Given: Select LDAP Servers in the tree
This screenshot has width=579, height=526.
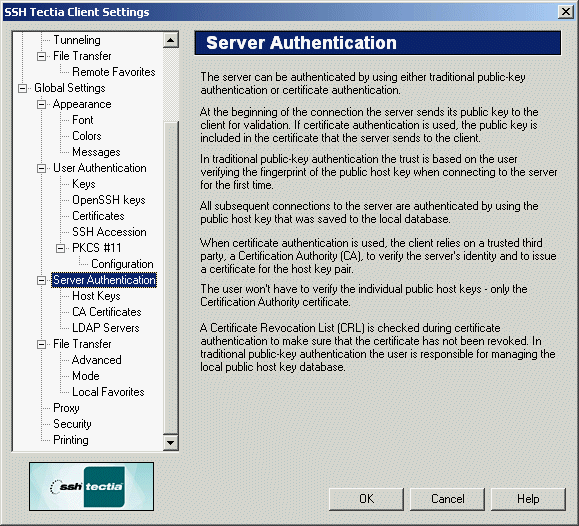Looking at the screenshot, I should tap(106, 328).
